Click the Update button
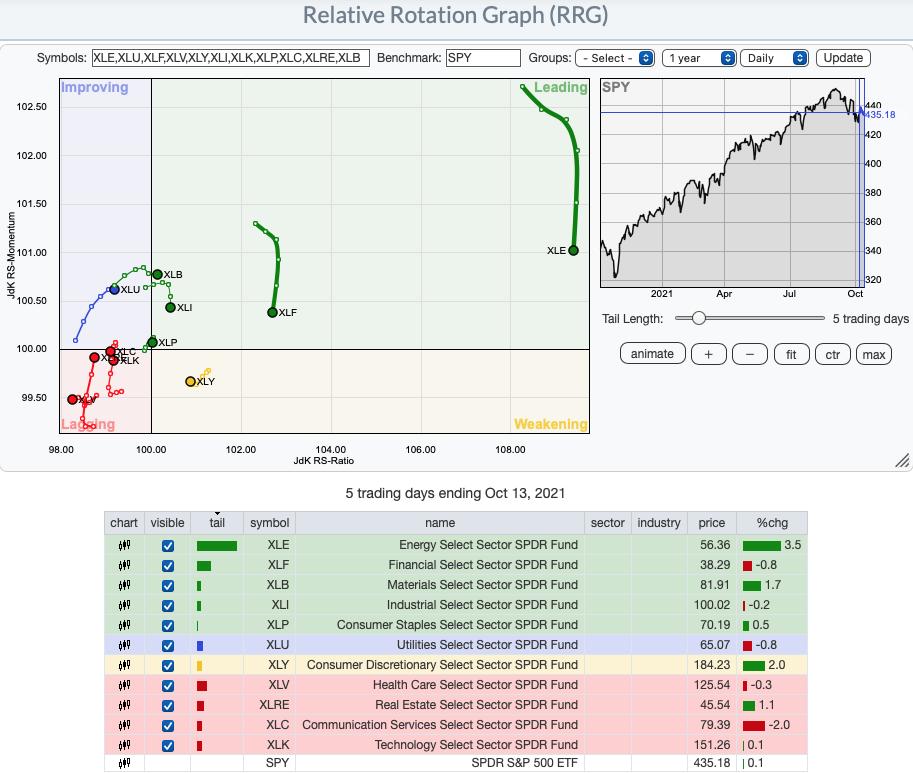 tap(843, 58)
